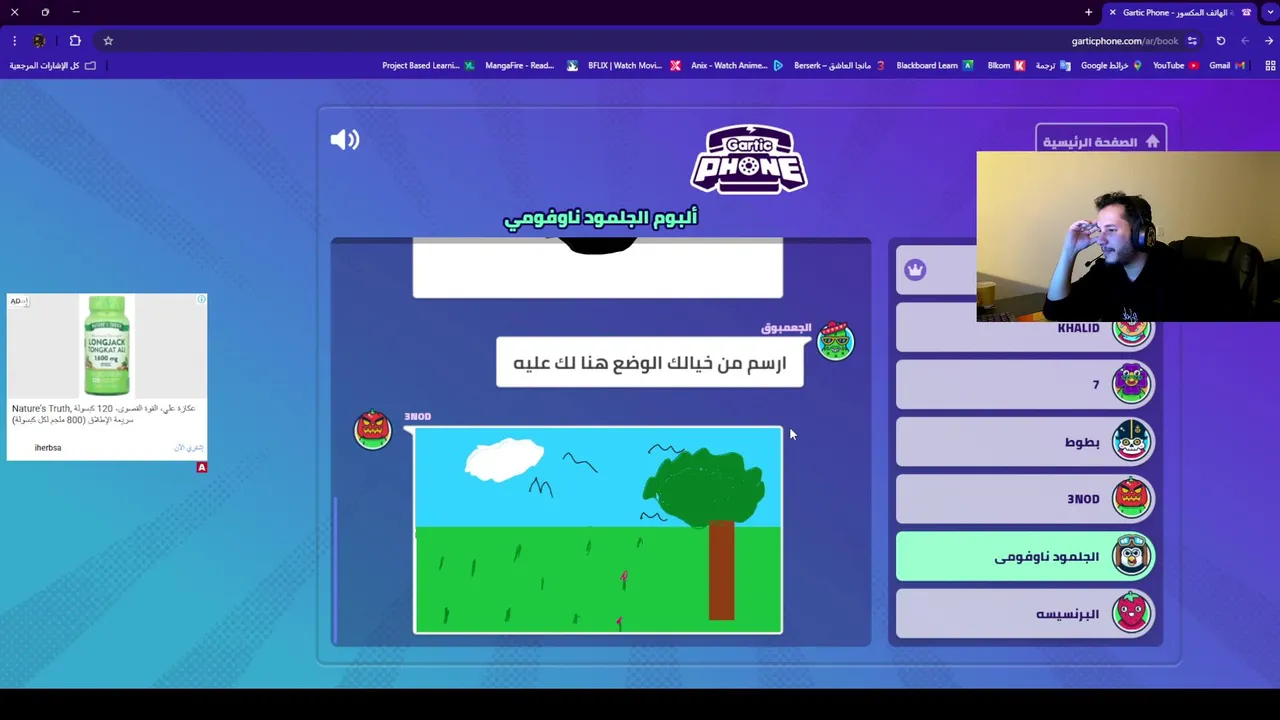Mute the Gartic Phone sound speaker icon
Screen dimensions: 1280x720
click(x=345, y=140)
